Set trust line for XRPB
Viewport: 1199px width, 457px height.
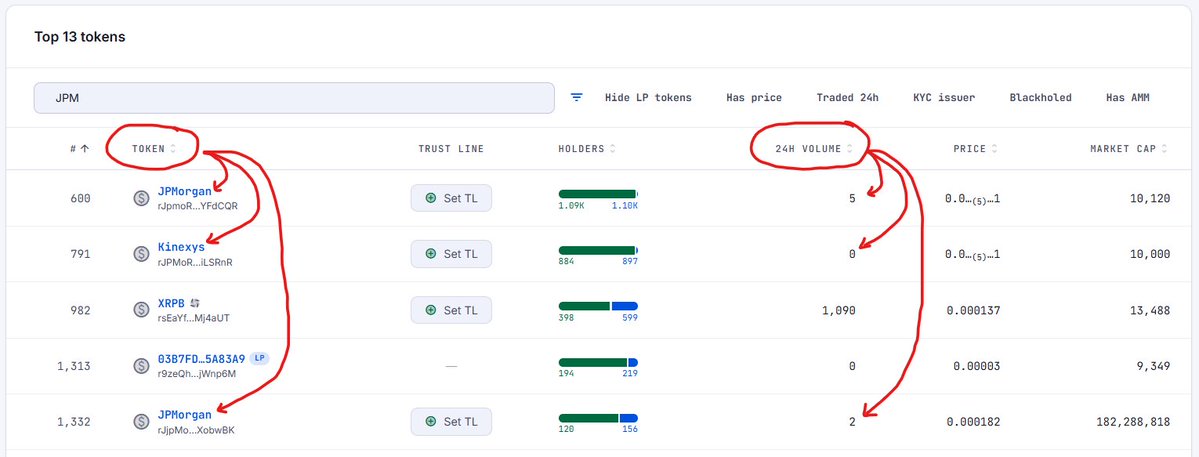[451, 310]
